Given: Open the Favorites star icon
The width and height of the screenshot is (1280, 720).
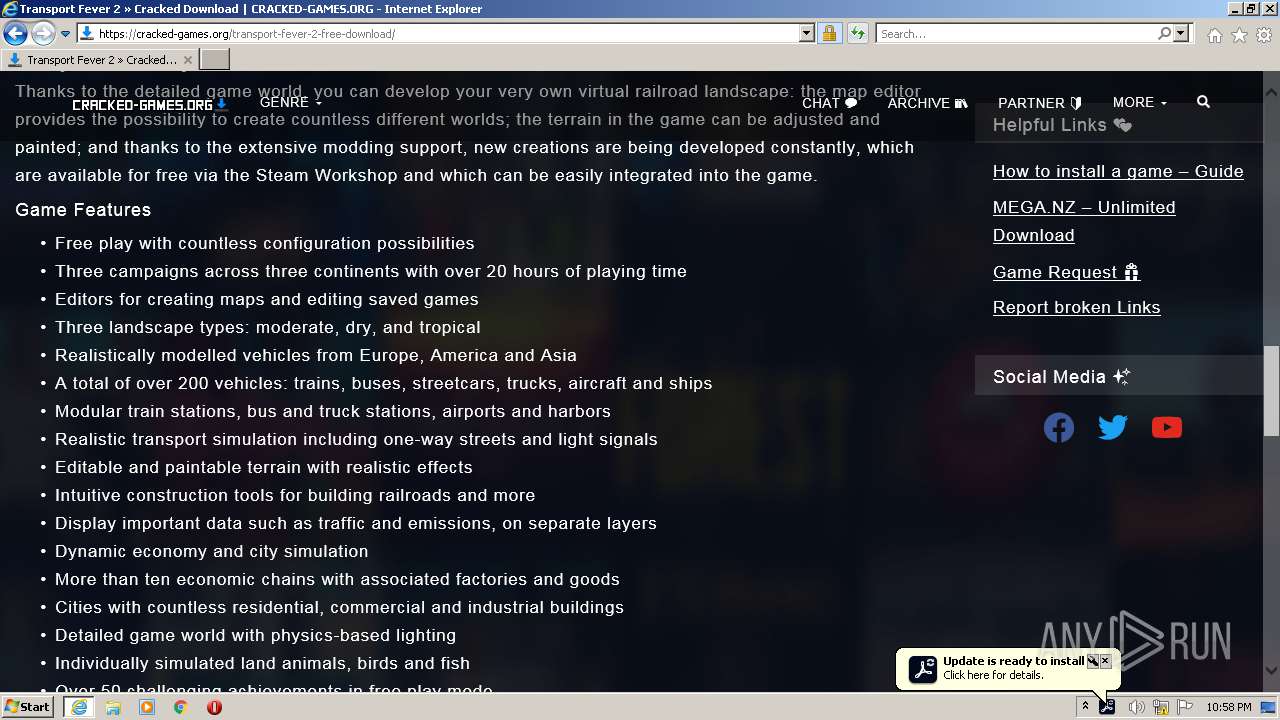Looking at the screenshot, I should pyautogui.click(x=1239, y=35).
